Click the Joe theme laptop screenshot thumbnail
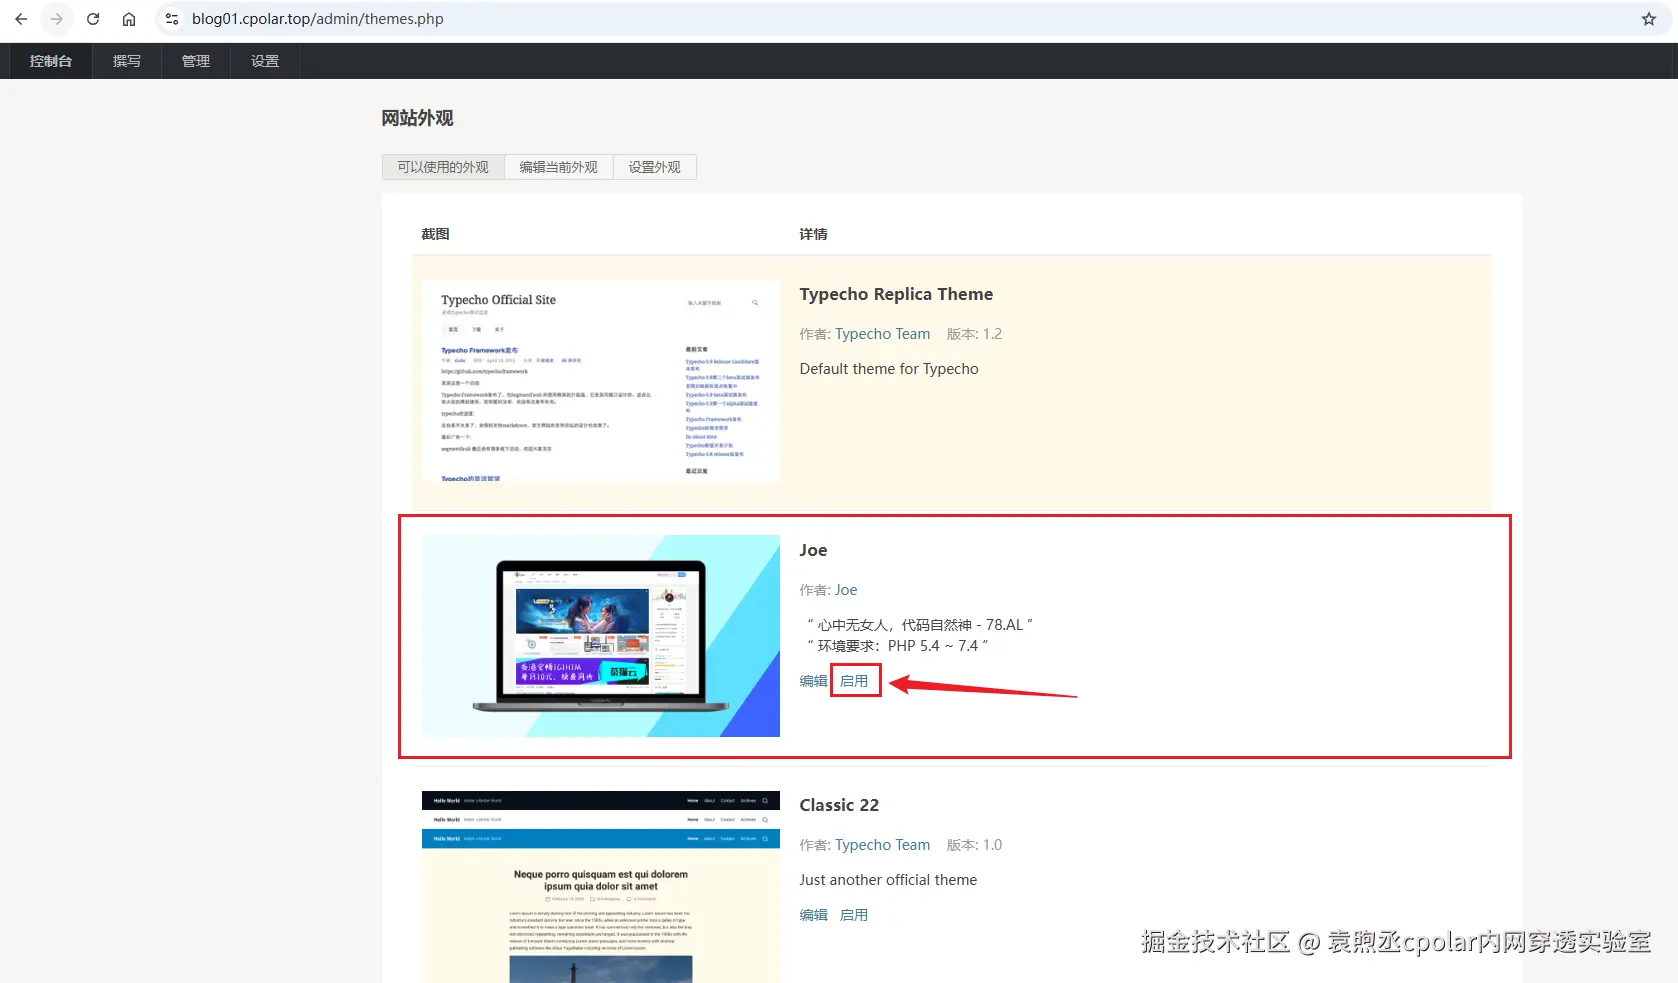Screen dimensions: 1678x983 tap(601, 636)
